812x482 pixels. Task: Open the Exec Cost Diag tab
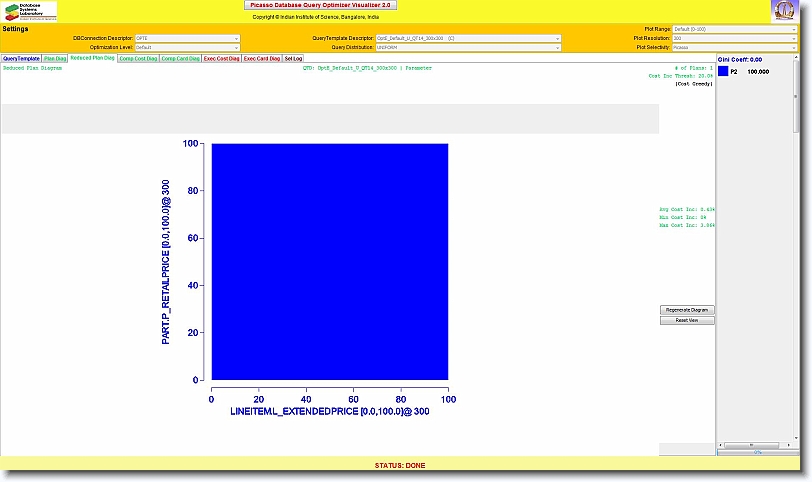coord(221,59)
